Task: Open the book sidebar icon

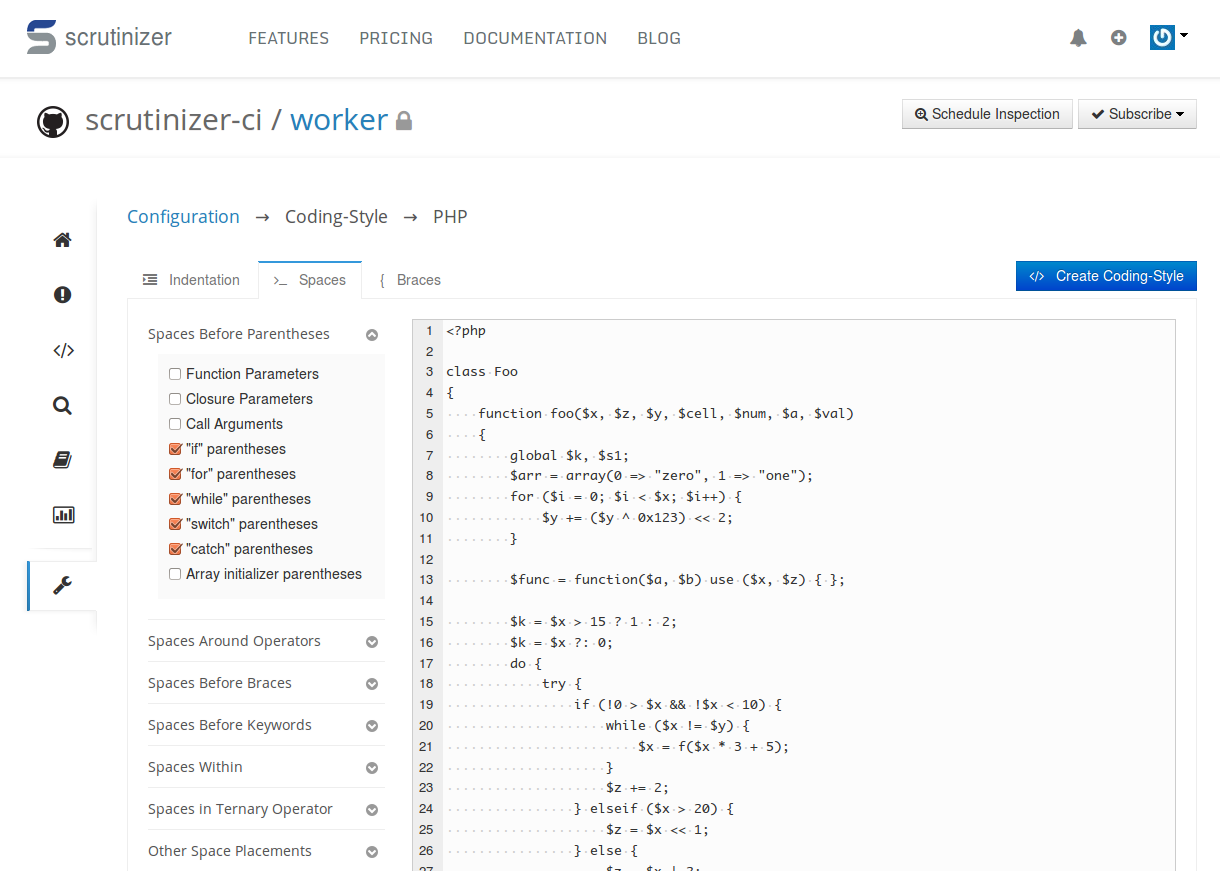Action: tap(62, 460)
